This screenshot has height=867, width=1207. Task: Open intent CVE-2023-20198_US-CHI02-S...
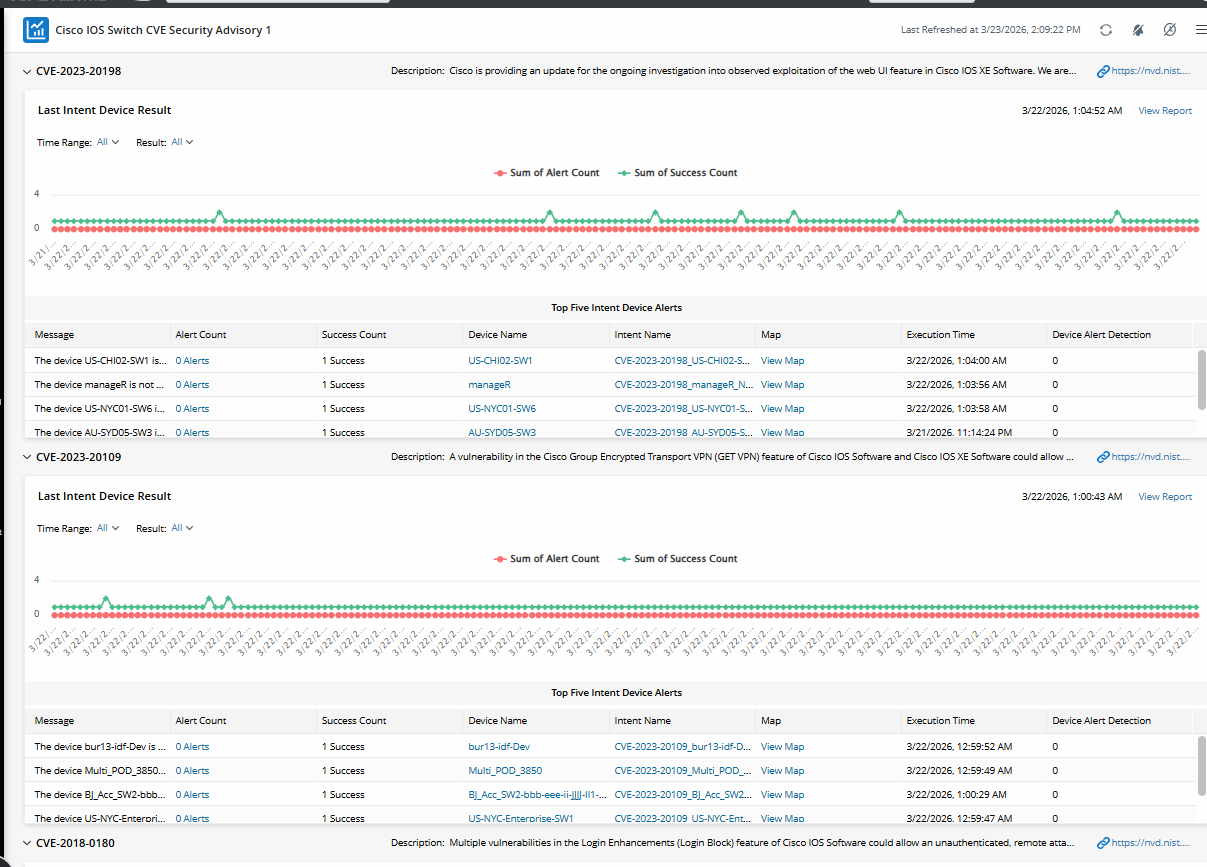tap(683, 361)
